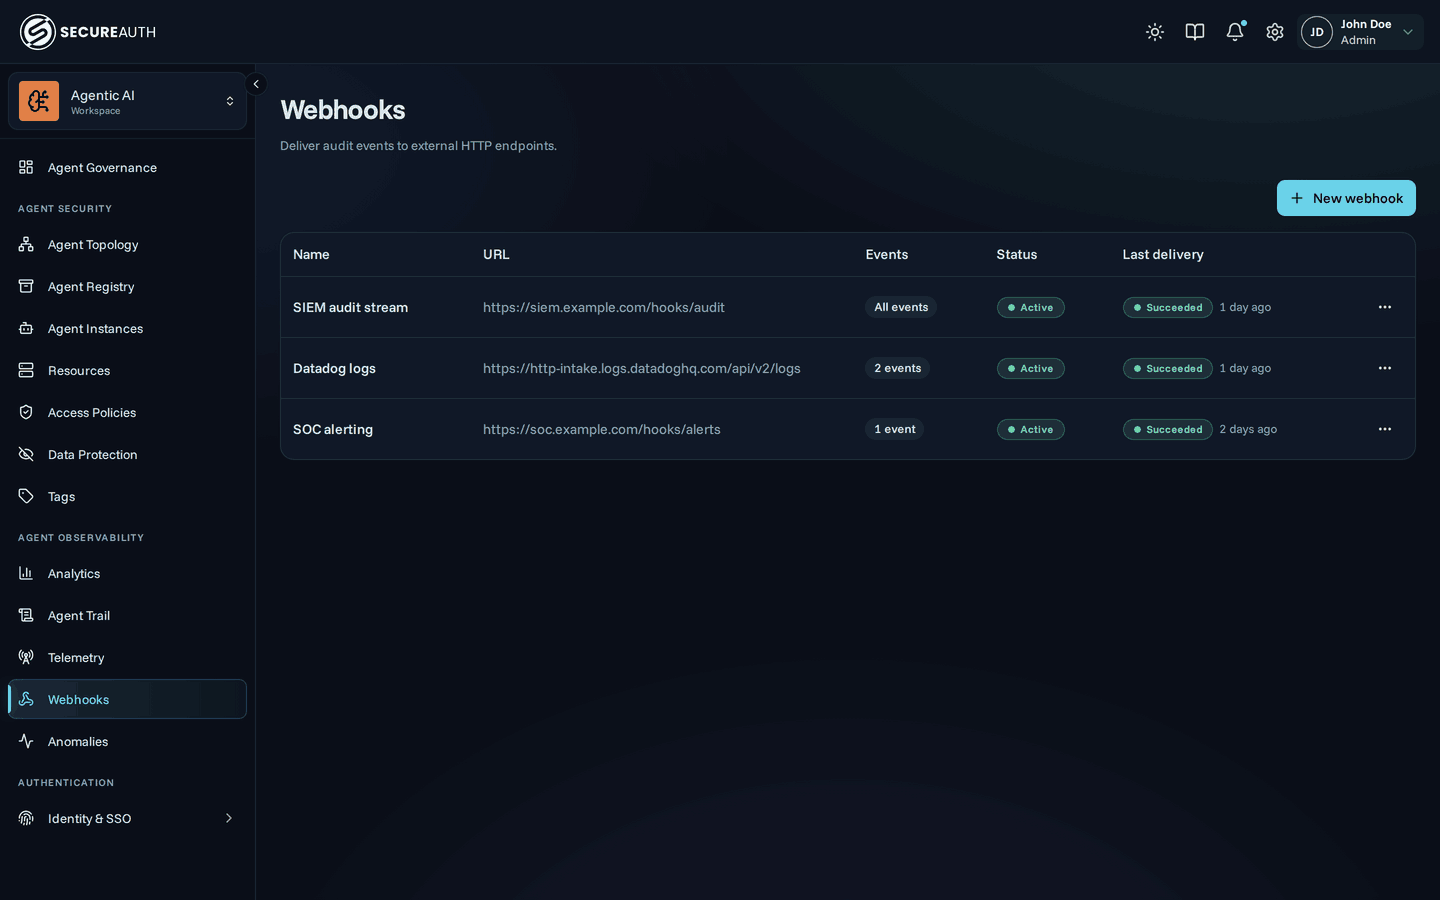Click the URL column header
The width and height of the screenshot is (1440, 900).
(x=496, y=254)
